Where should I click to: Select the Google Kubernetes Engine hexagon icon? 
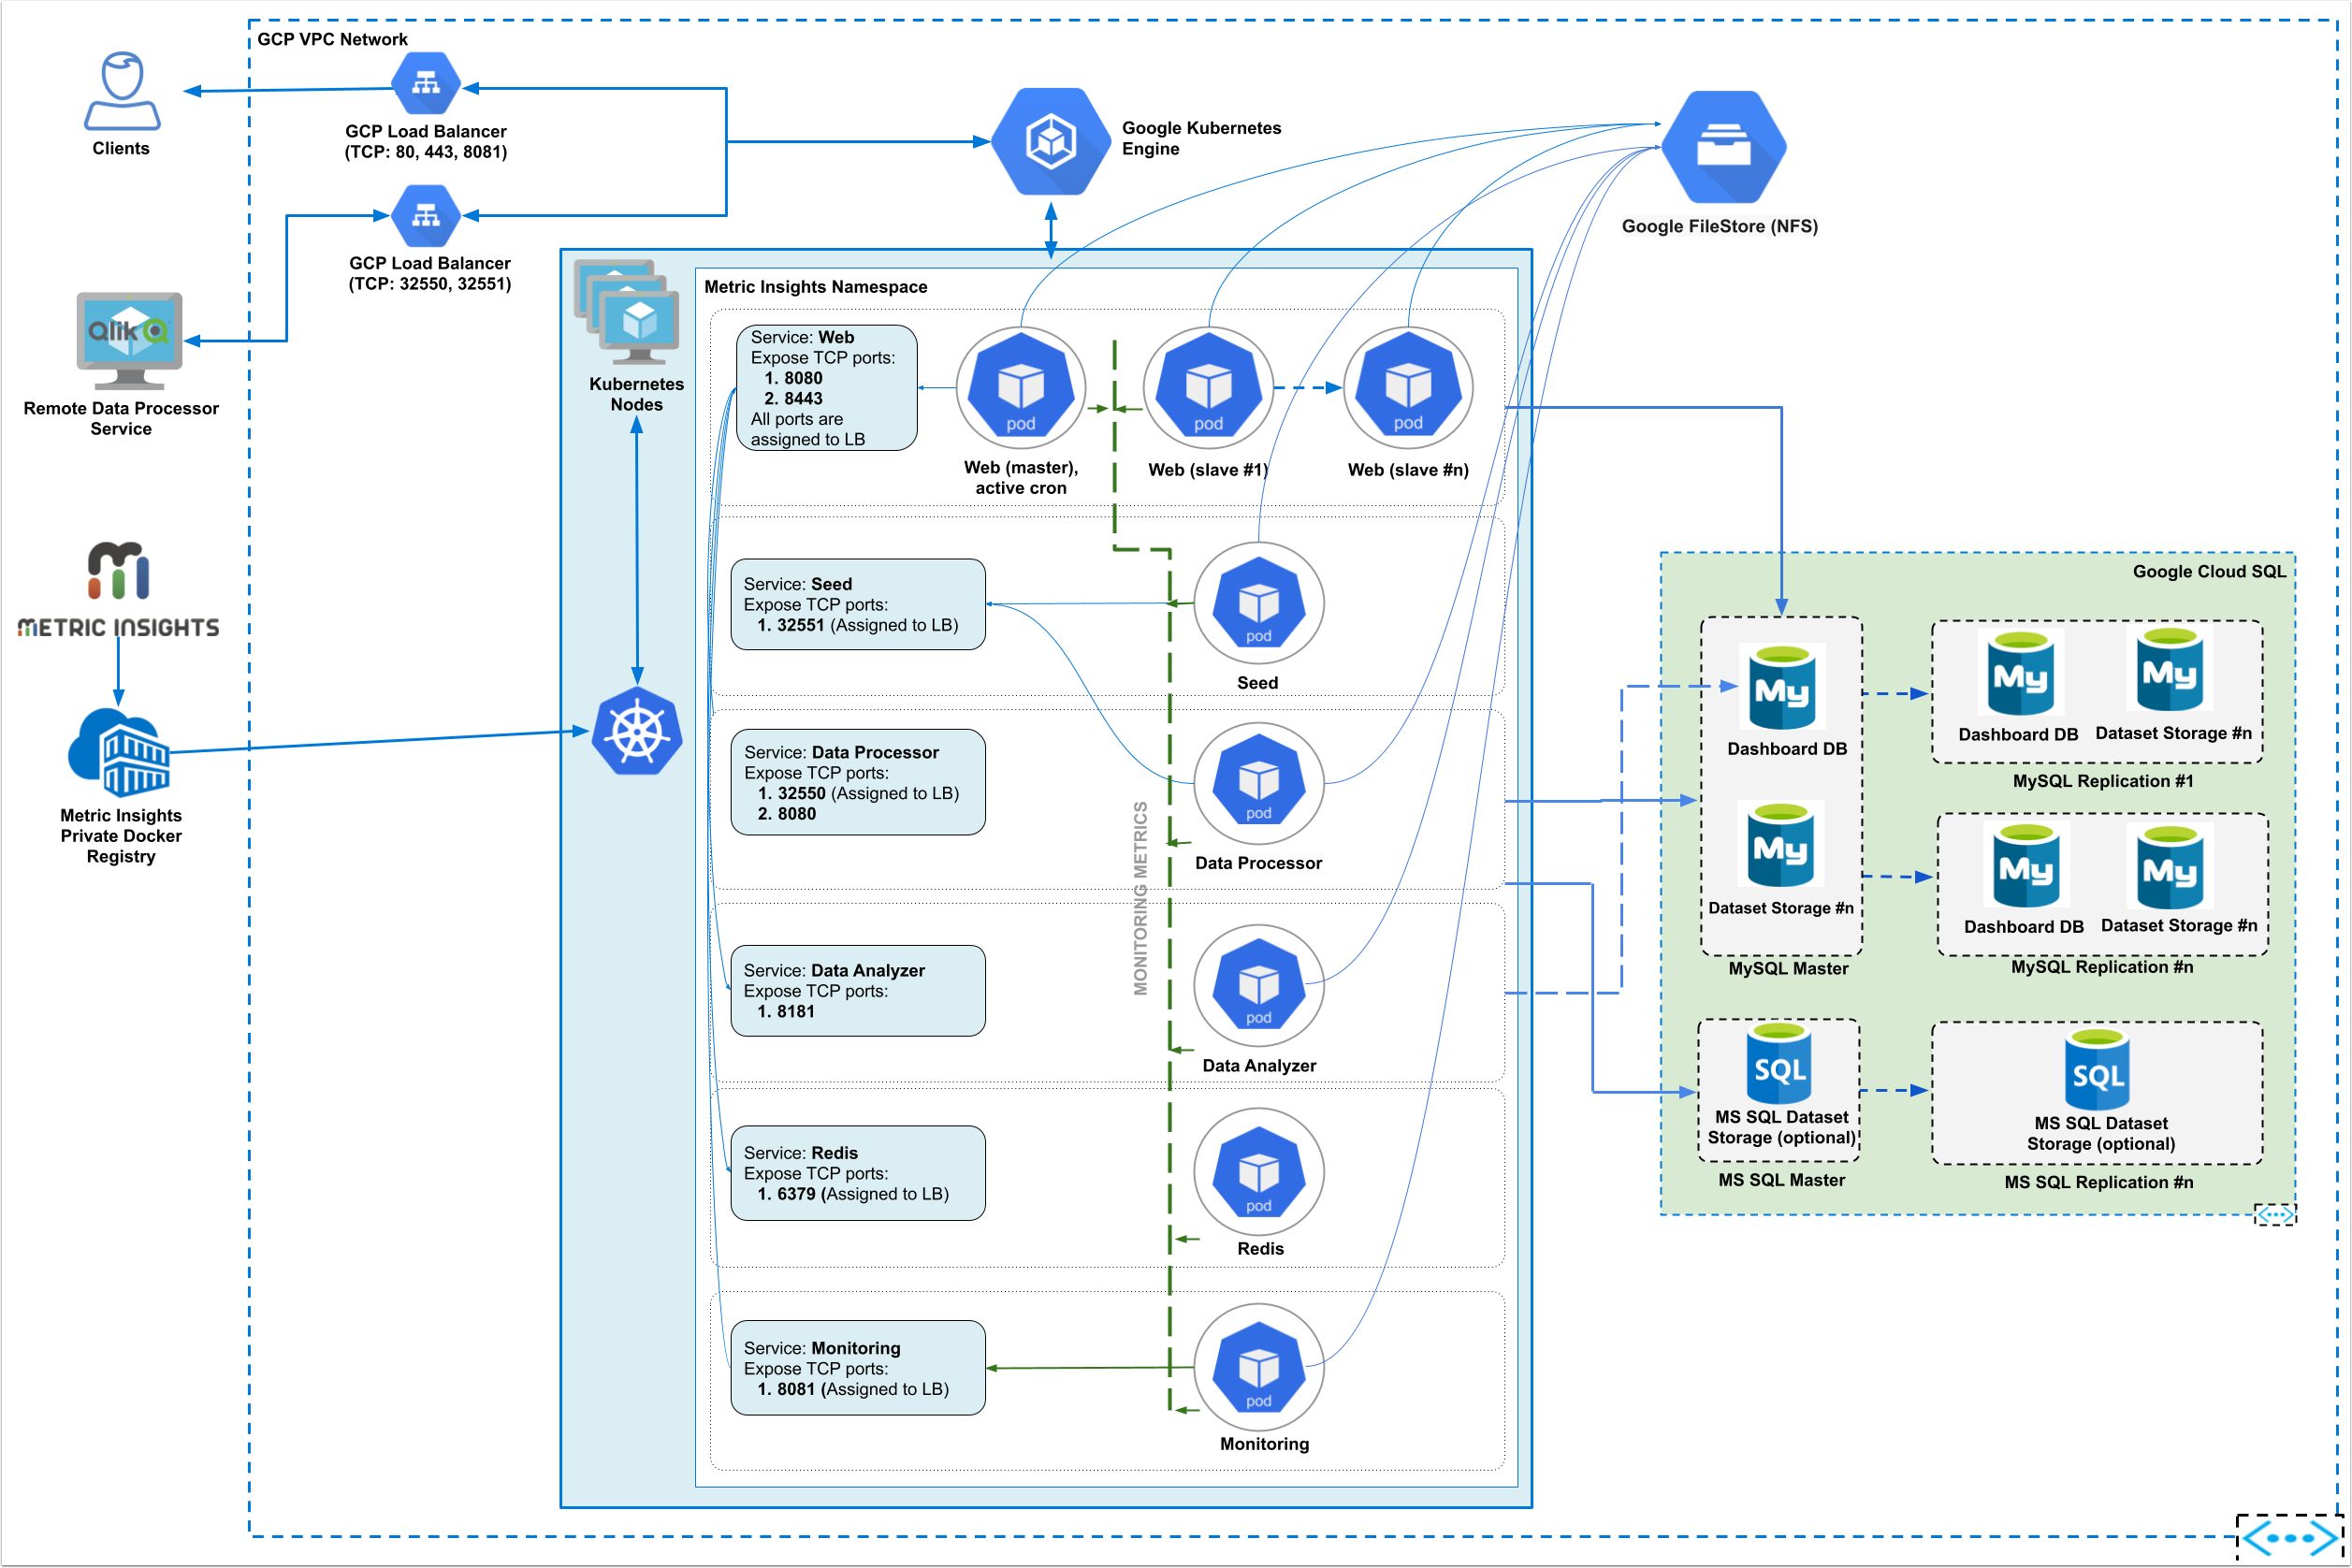click(x=1050, y=141)
